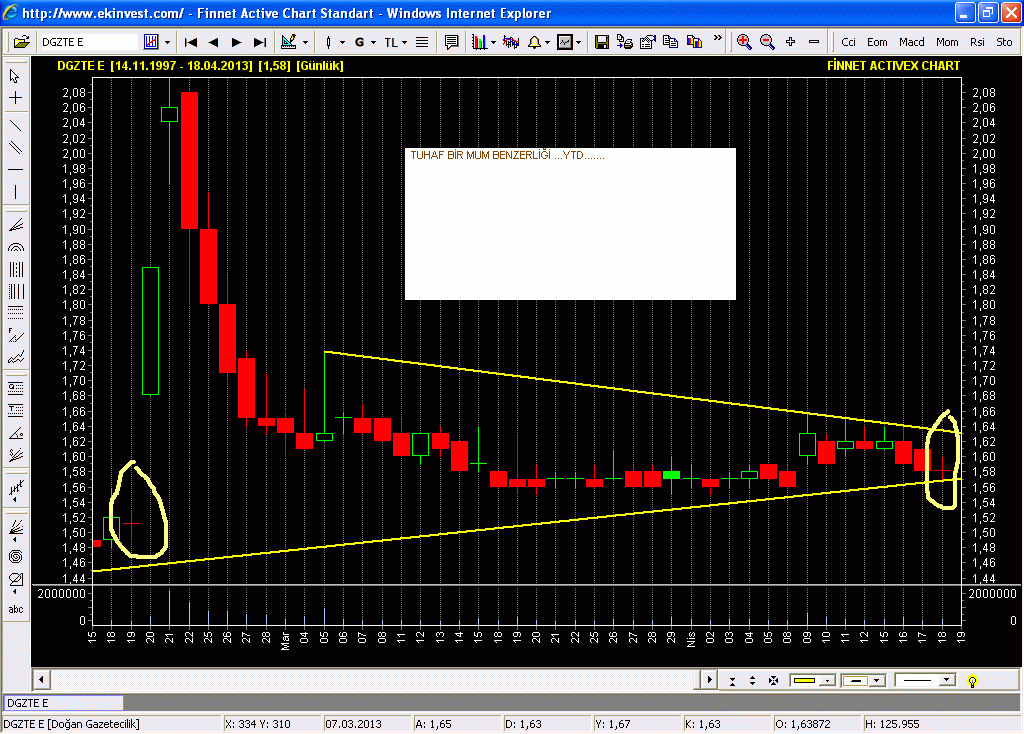The image size is (1024, 734).
Task: Click the chart template icon
Action: pos(565,42)
